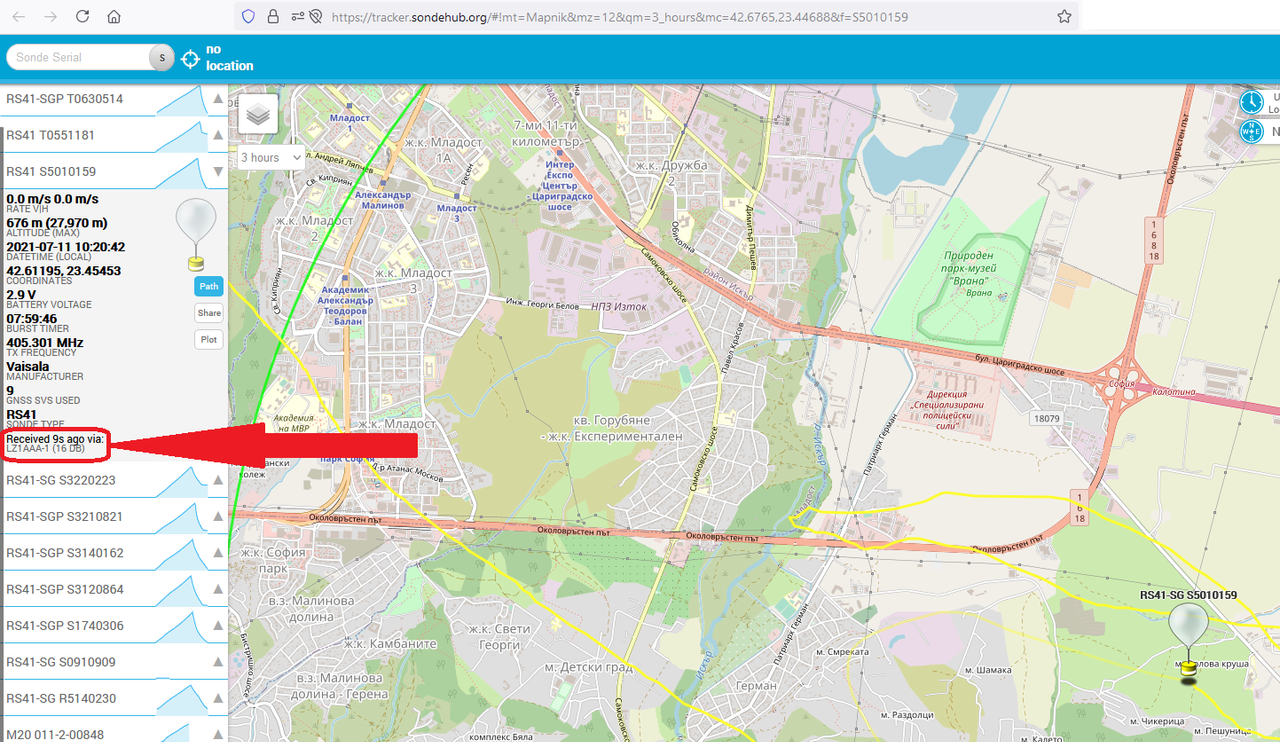The width and height of the screenshot is (1280, 742).
Task: Expand the RS41-SGP S3210821 entry
Action: click(x=217, y=517)
